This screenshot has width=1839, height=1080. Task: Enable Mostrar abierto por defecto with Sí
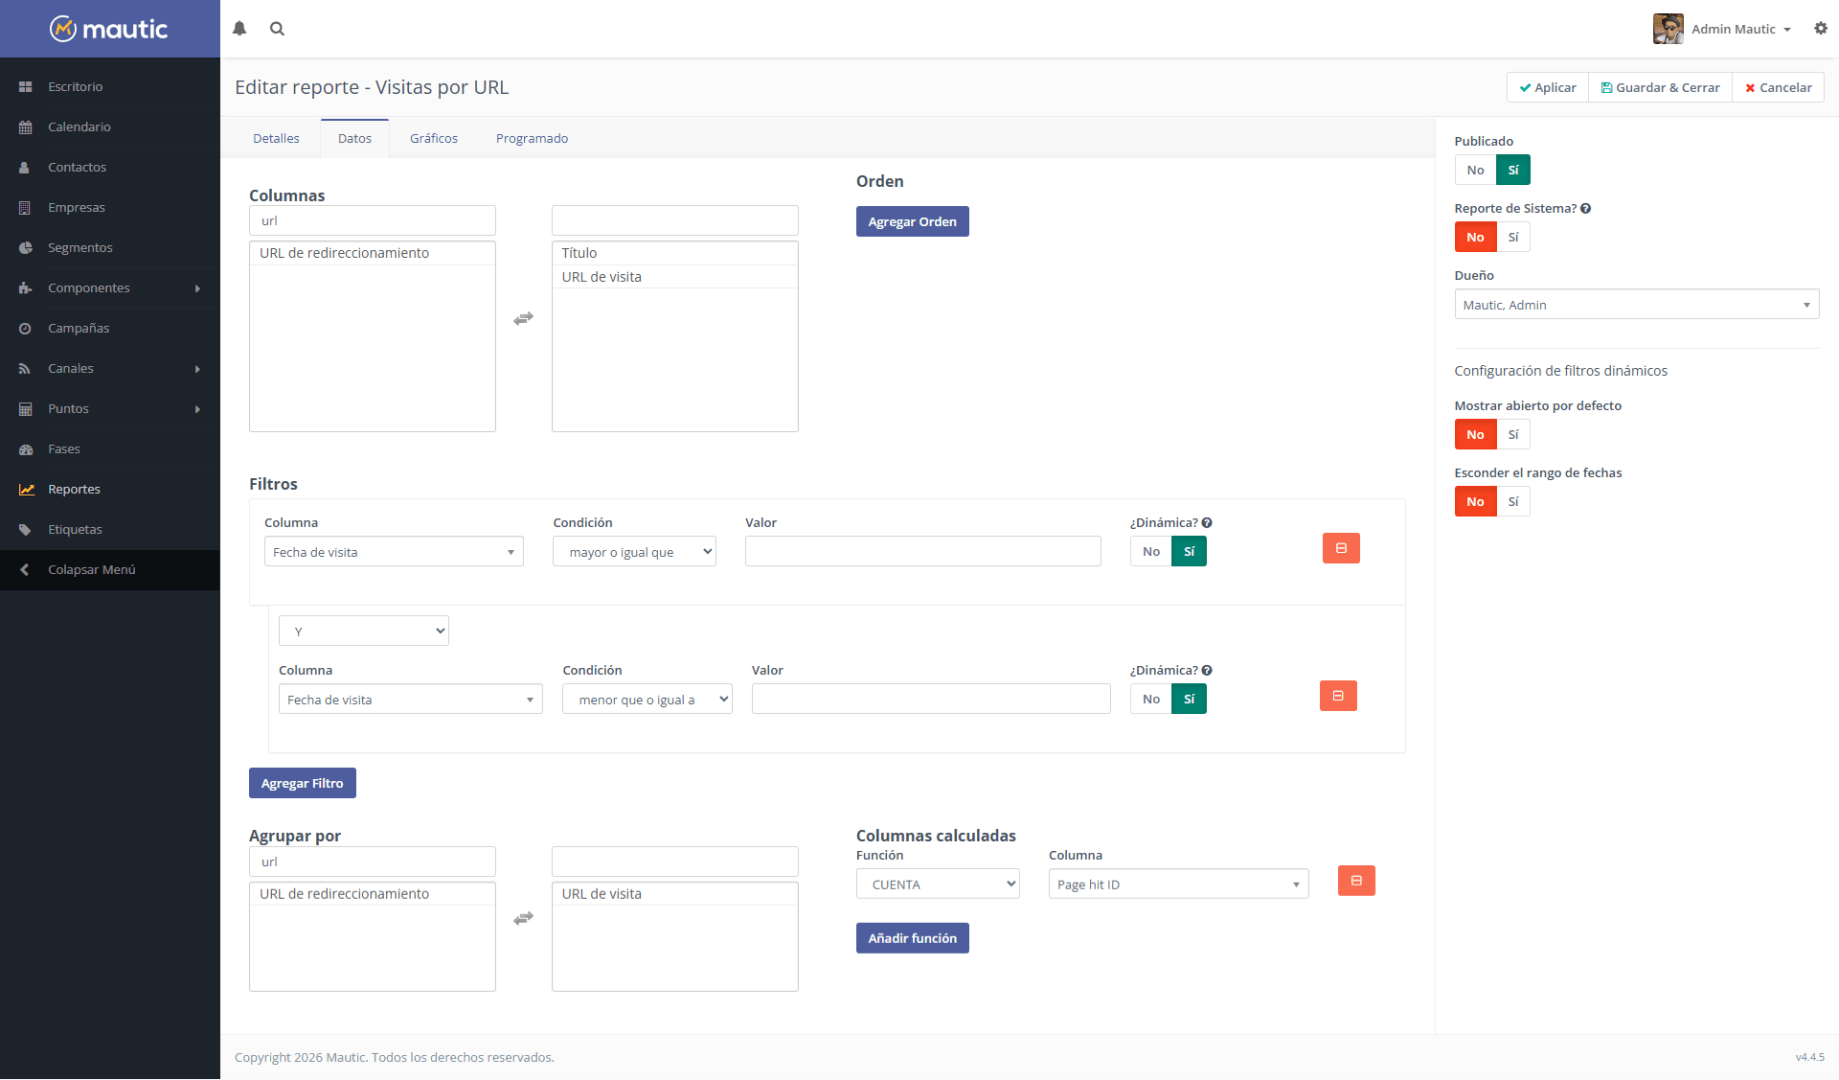pyautogui.click(x=1513, y=435)
